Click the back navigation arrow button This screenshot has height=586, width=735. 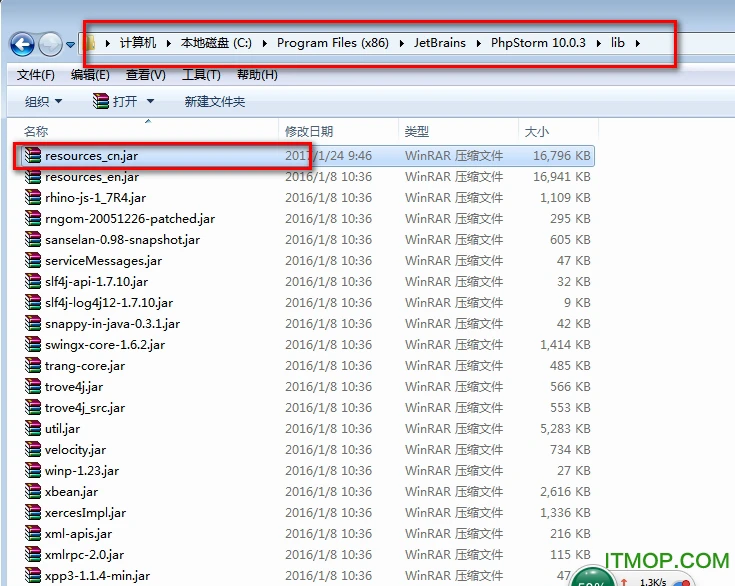click(x=21, y=44)
